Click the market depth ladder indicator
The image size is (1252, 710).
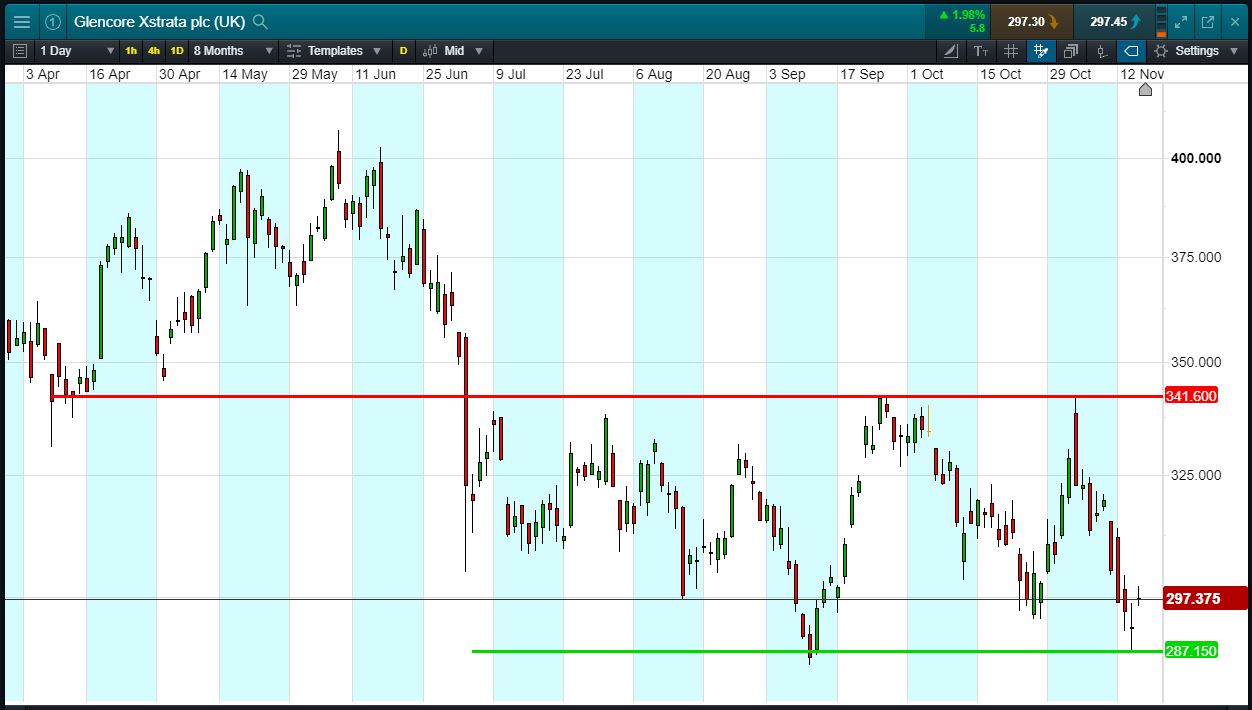point(1160,21)
